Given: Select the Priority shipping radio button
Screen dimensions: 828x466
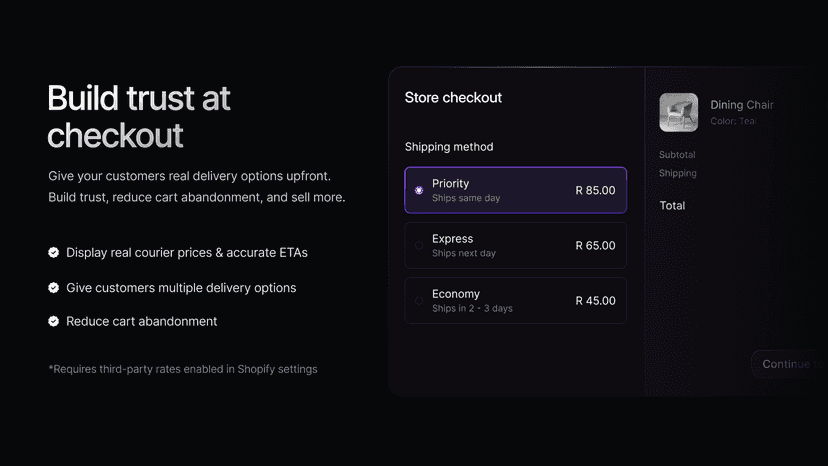Looking at the screenshot, I should point(419,190).
